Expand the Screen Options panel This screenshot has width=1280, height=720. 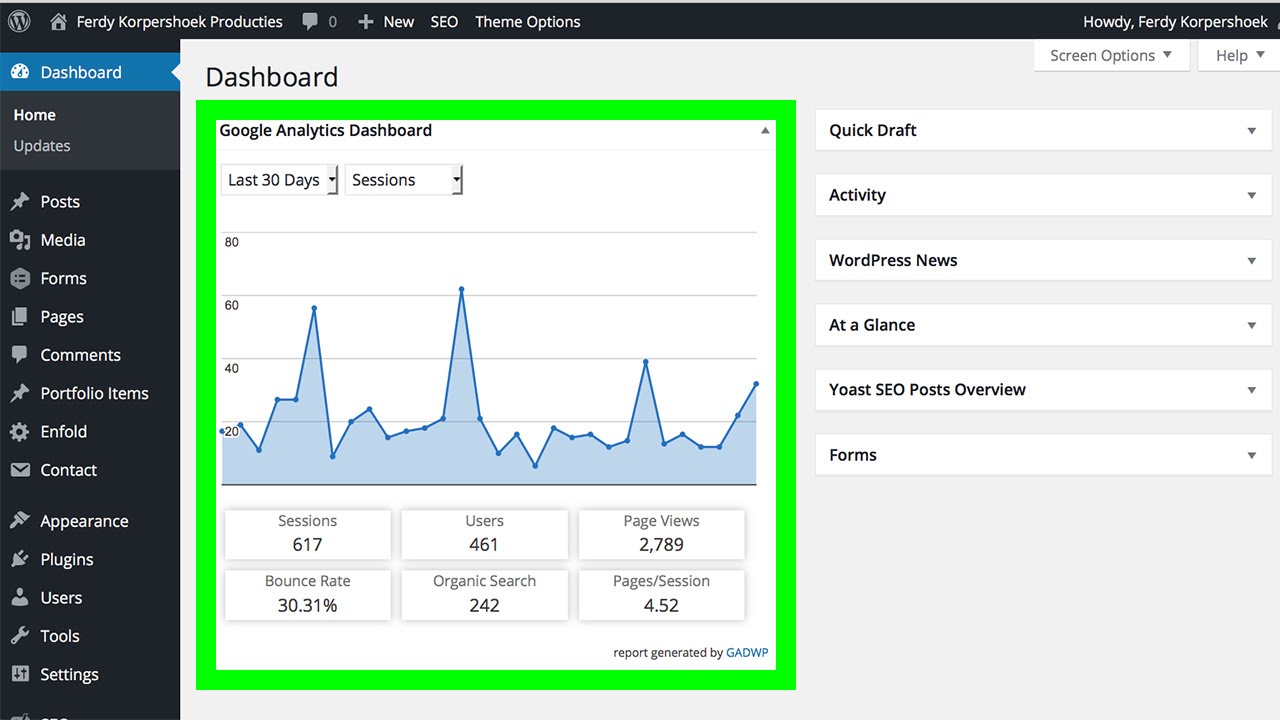pyautogui.click(x=1111, y=56)
